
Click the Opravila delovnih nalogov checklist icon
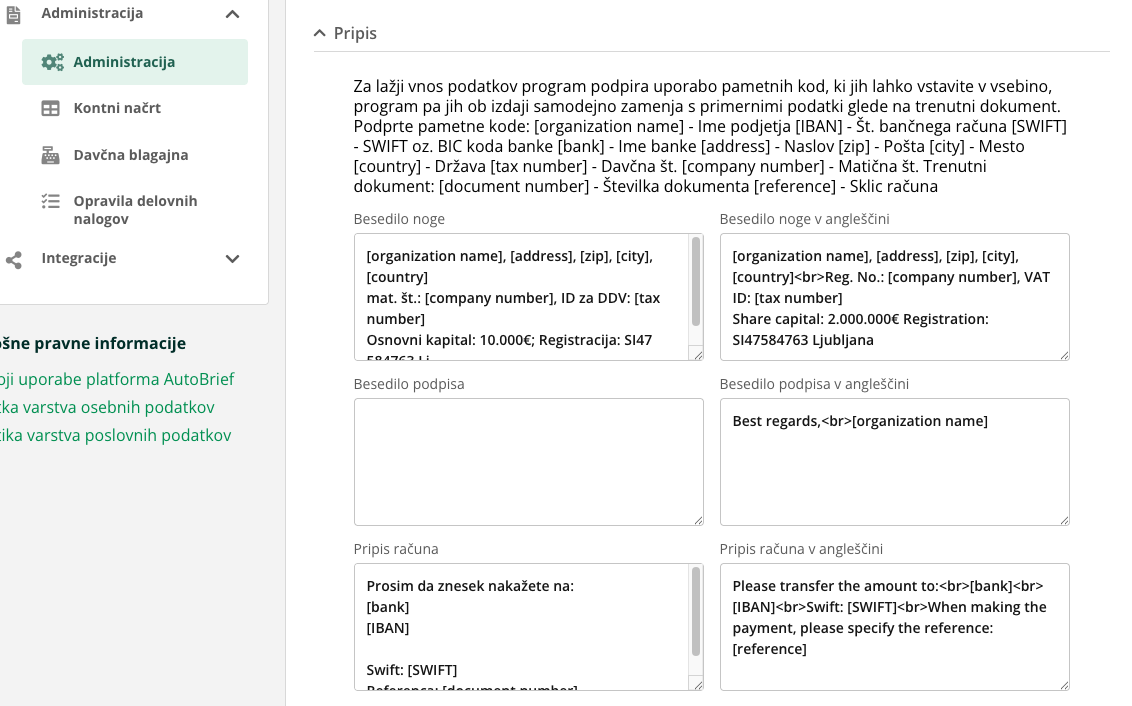pyautogui.click(x=50, y=201)
